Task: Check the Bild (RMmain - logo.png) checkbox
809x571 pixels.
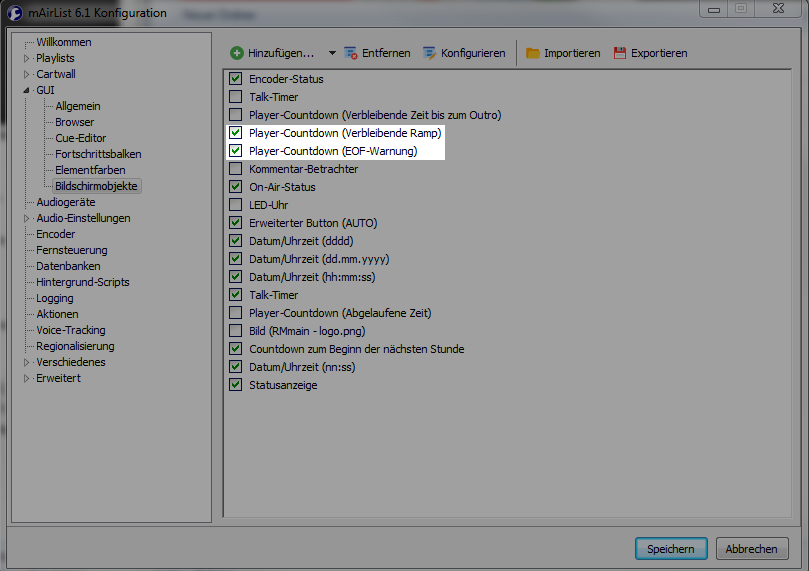Action: 236,331
